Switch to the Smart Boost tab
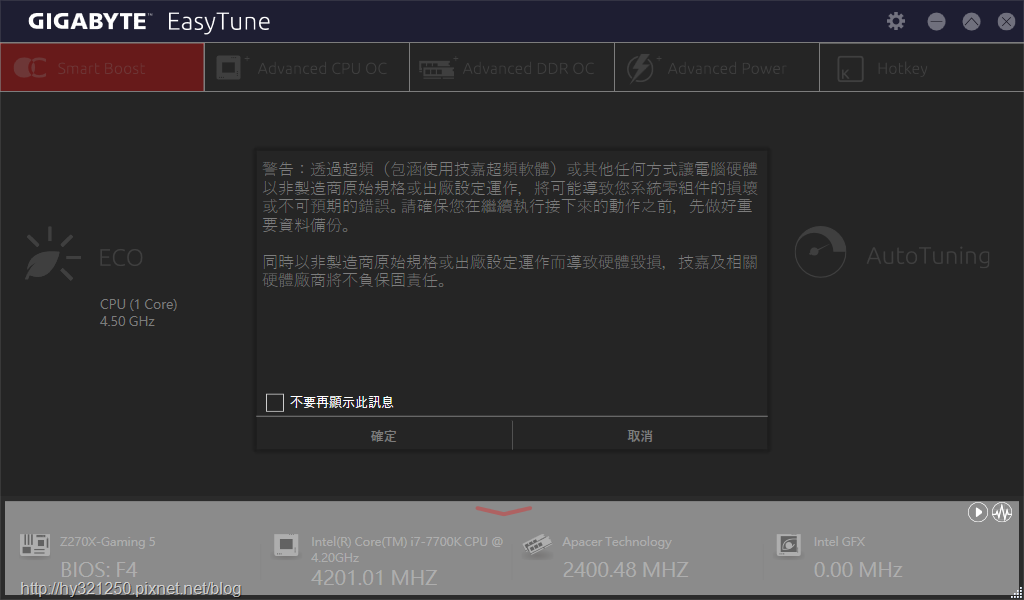Image resolution: width=1024 pixels, height=600 pixels. pyautogui.click(x=103, y=67)
